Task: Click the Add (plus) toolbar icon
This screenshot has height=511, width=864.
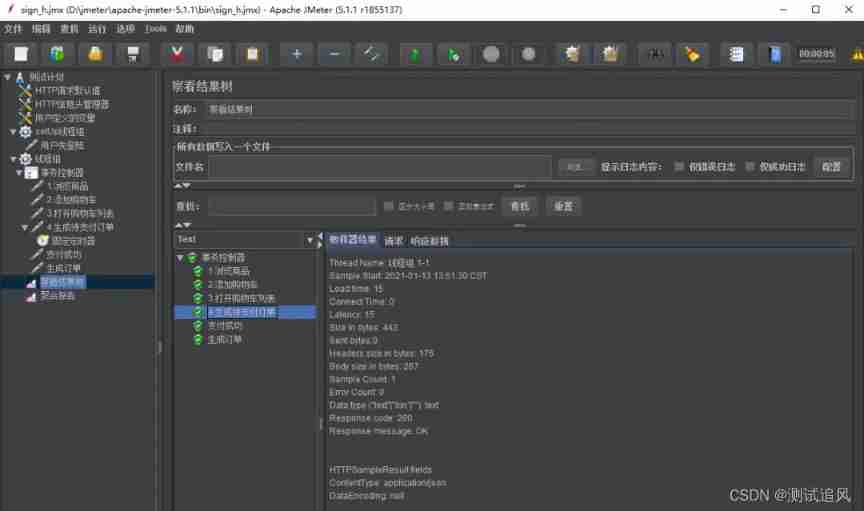Action: tap(296, 54)
